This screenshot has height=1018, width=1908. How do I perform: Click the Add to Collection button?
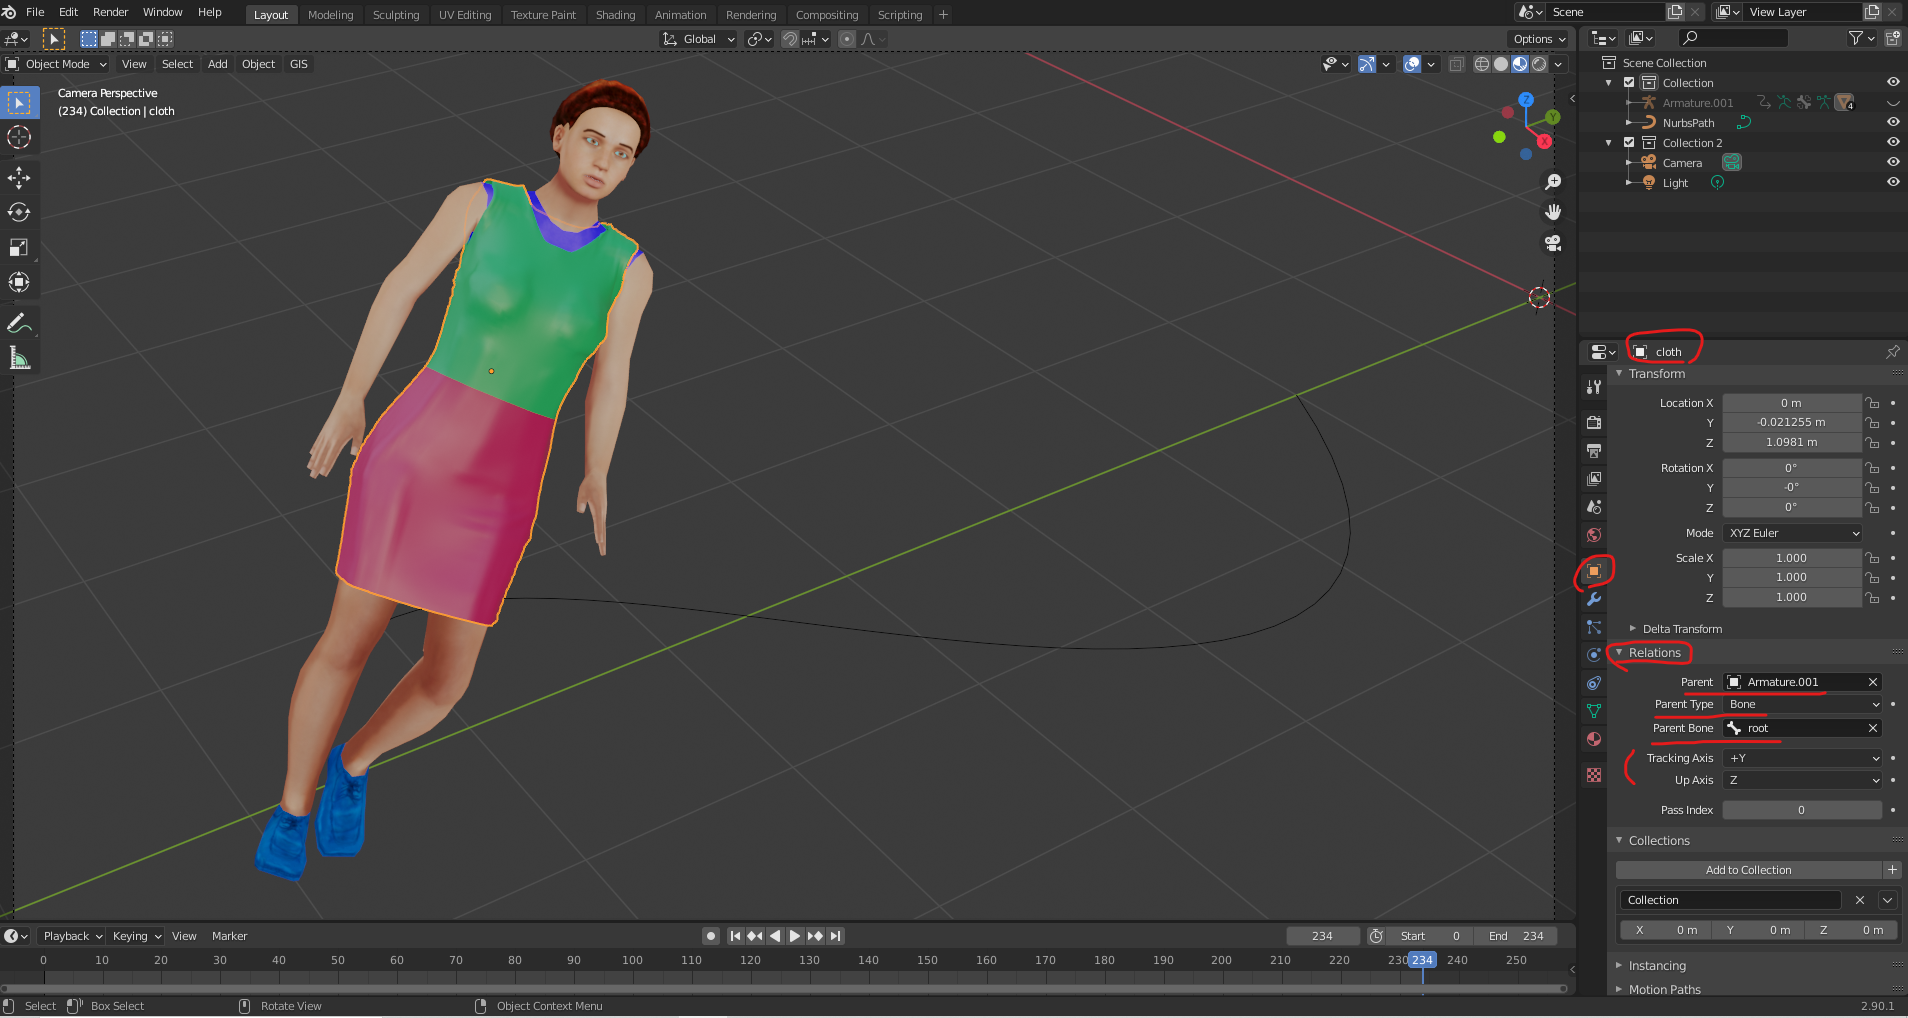[x=1748, y=870]
